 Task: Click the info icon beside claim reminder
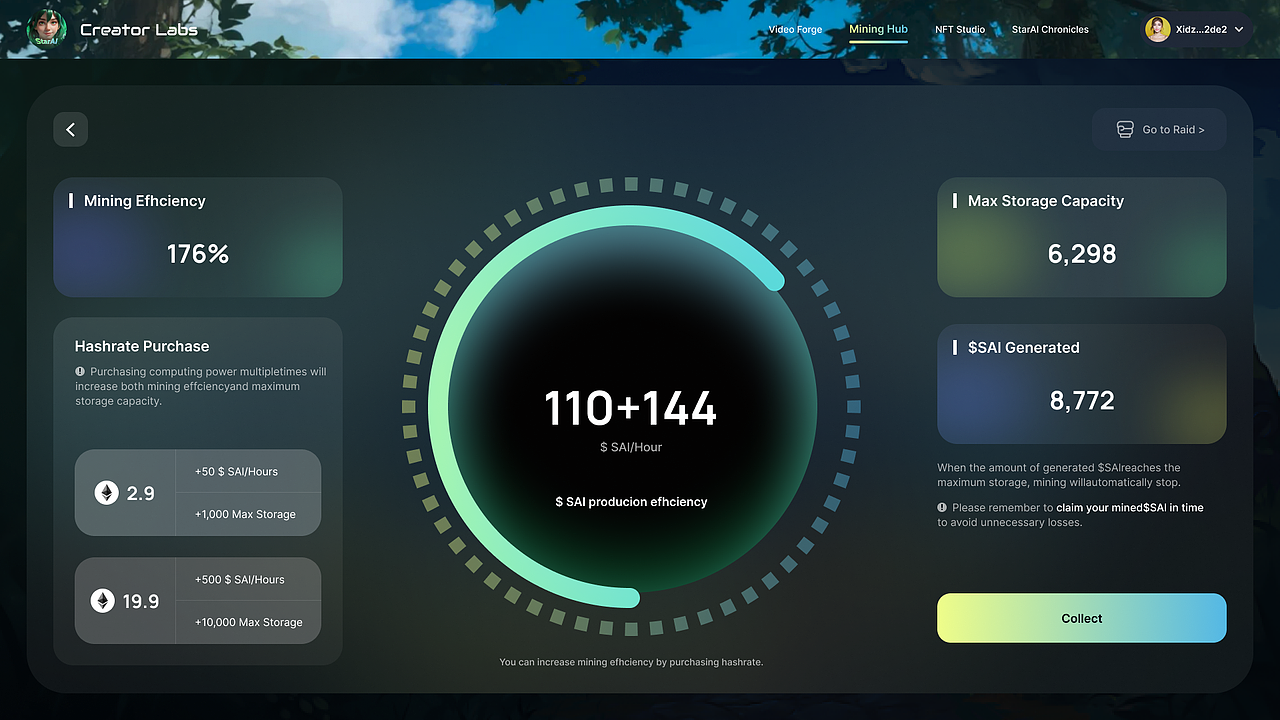[x=942, y=507]
